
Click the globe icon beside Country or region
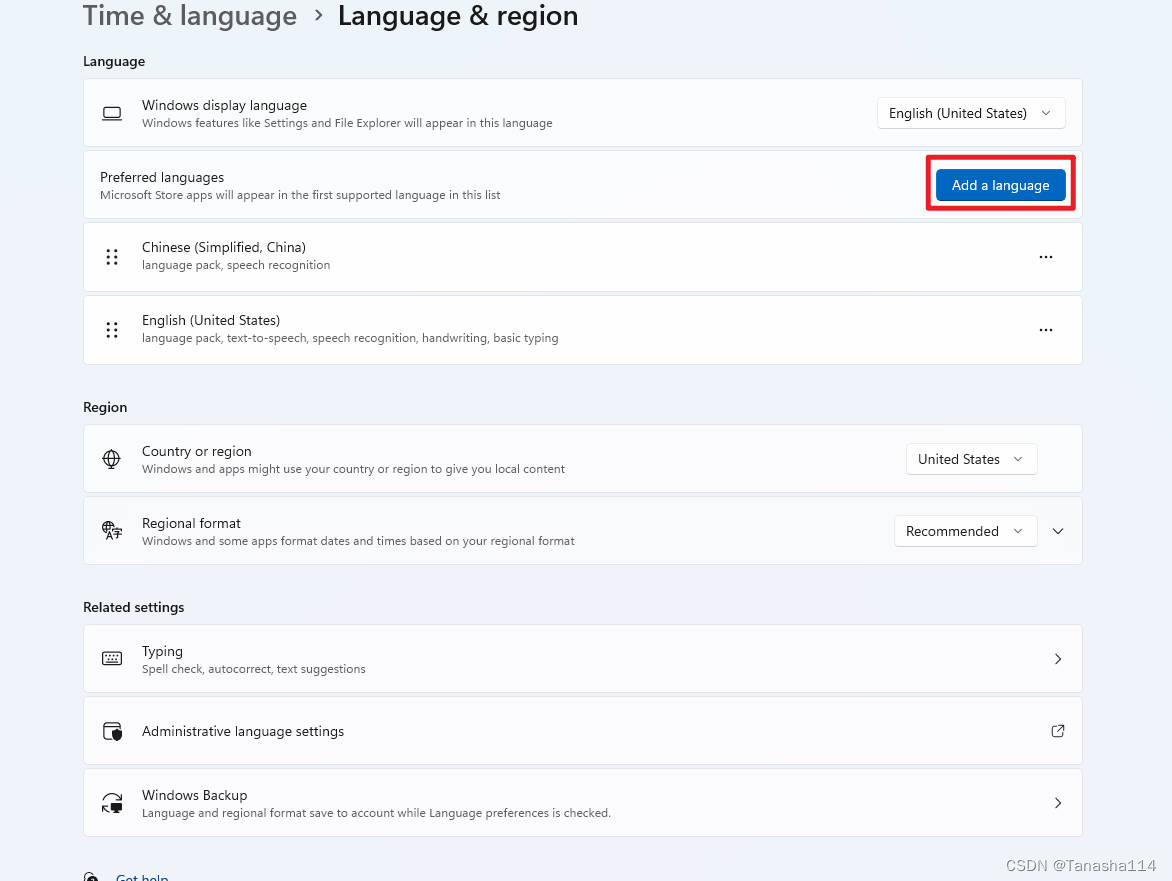(111, 459)
